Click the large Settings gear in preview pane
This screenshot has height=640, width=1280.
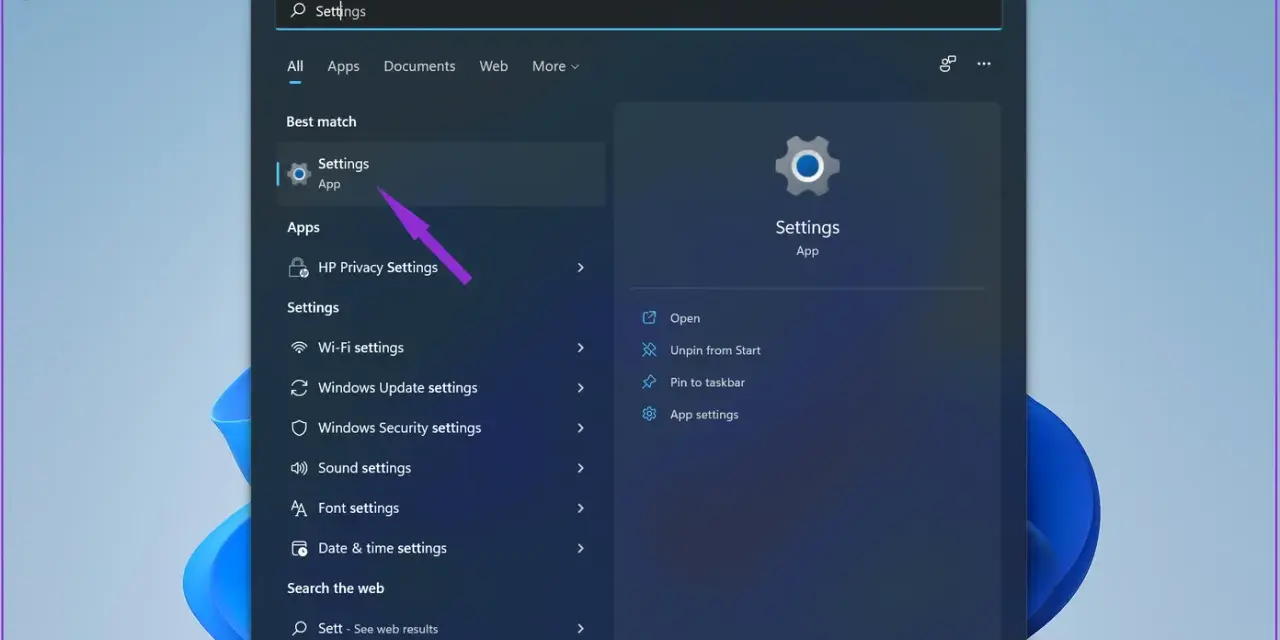click(x=807, y=165)
